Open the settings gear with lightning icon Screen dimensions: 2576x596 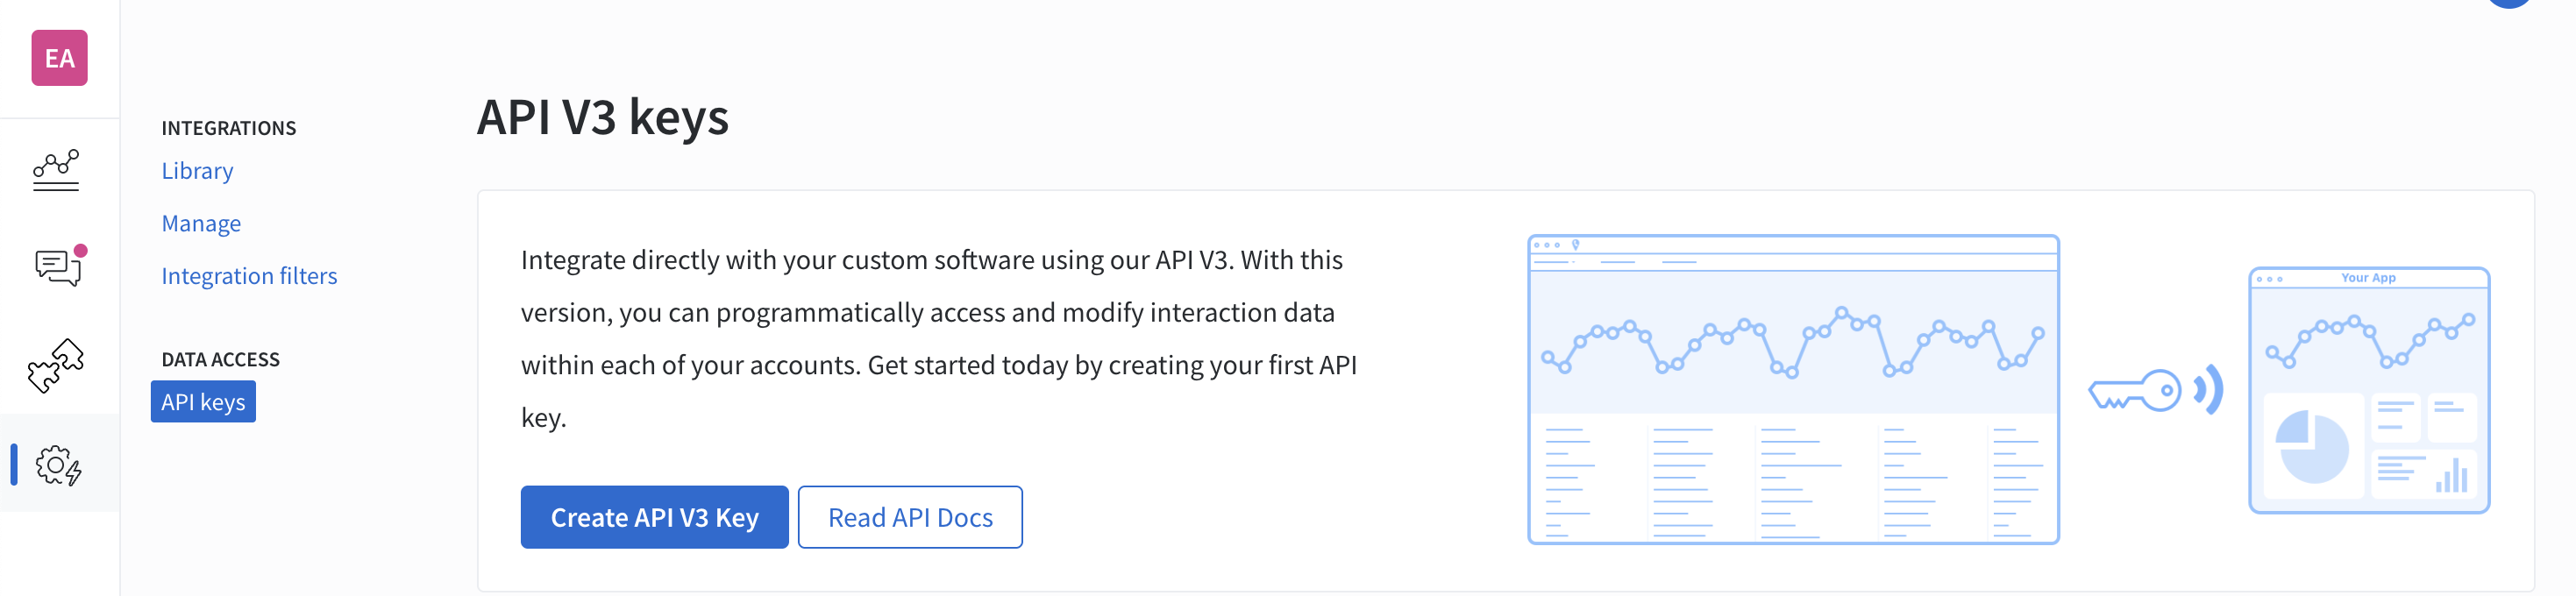[x=59, y=465]
